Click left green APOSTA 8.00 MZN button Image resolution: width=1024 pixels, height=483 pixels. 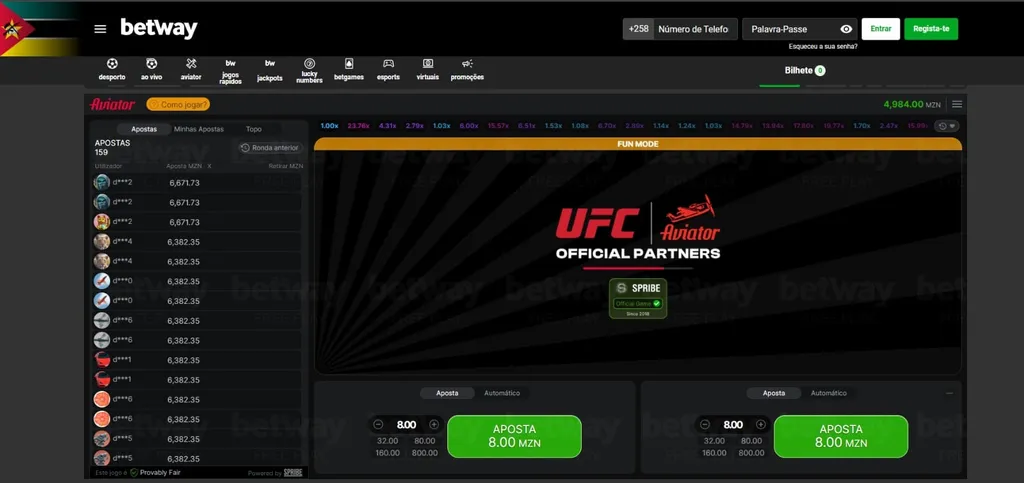[x=514, y=436]
